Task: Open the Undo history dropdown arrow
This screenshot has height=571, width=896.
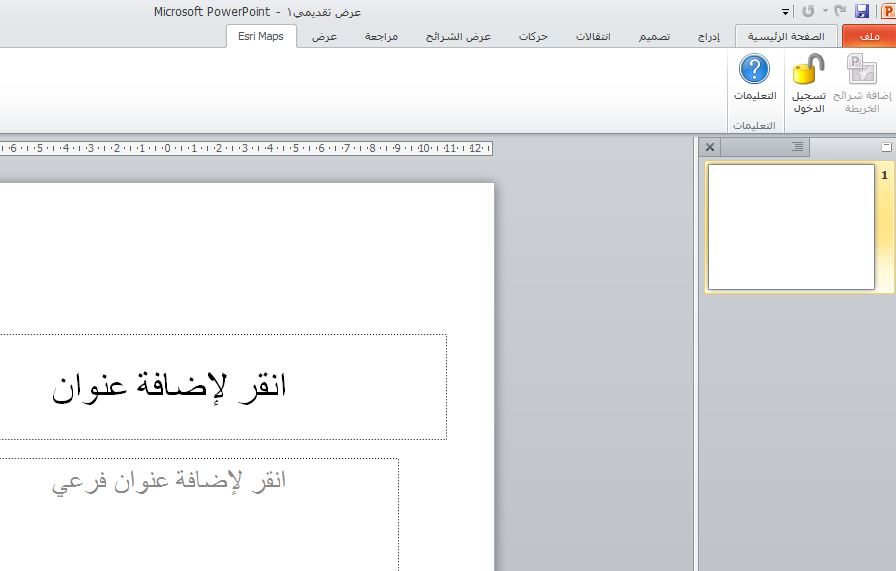Action: click(x=825, y=11)
